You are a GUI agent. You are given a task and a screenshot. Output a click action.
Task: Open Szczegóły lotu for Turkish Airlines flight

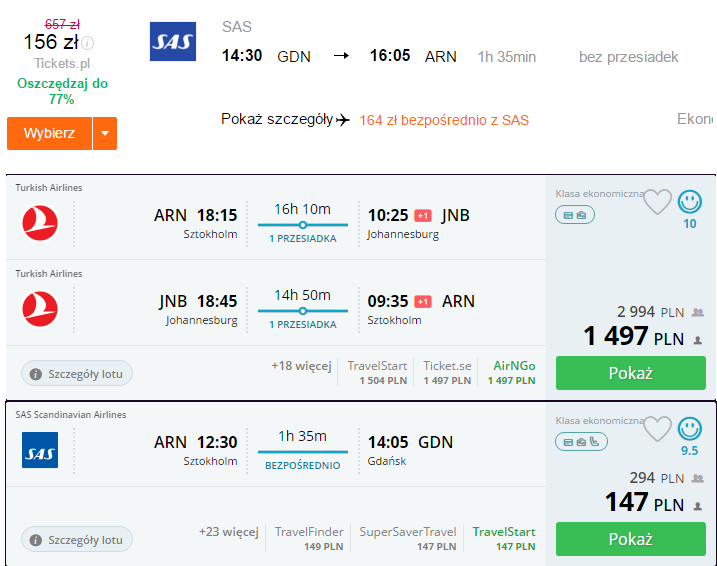click(x=77, y=374)
